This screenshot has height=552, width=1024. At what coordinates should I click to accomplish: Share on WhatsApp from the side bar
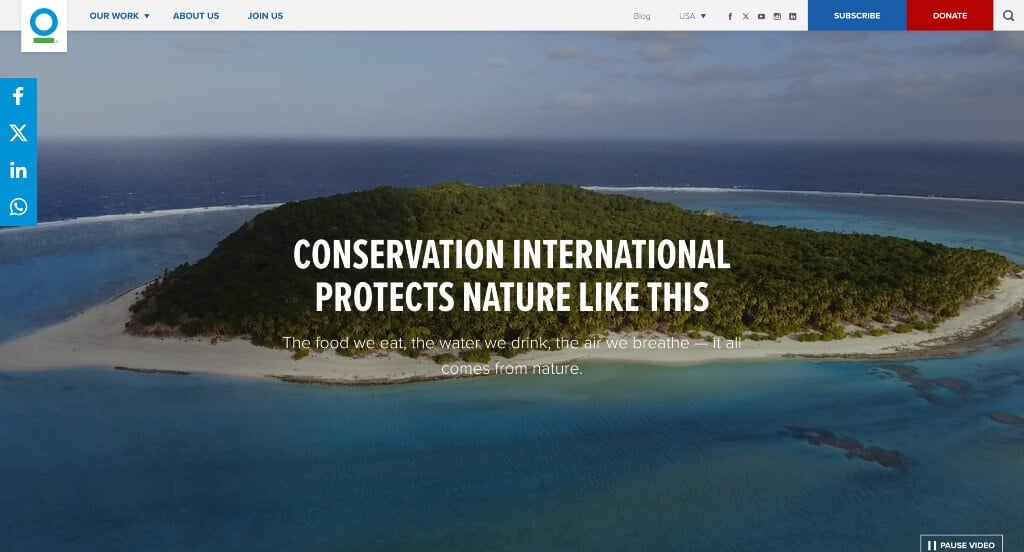18,207
